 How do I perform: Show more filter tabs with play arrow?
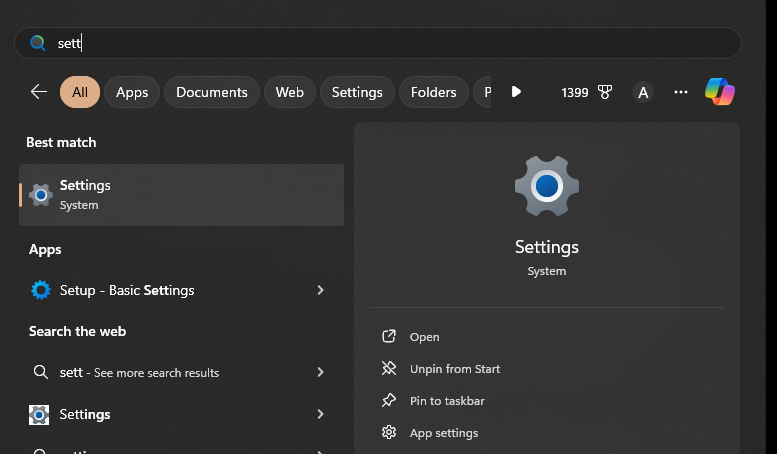pos(516,92)
